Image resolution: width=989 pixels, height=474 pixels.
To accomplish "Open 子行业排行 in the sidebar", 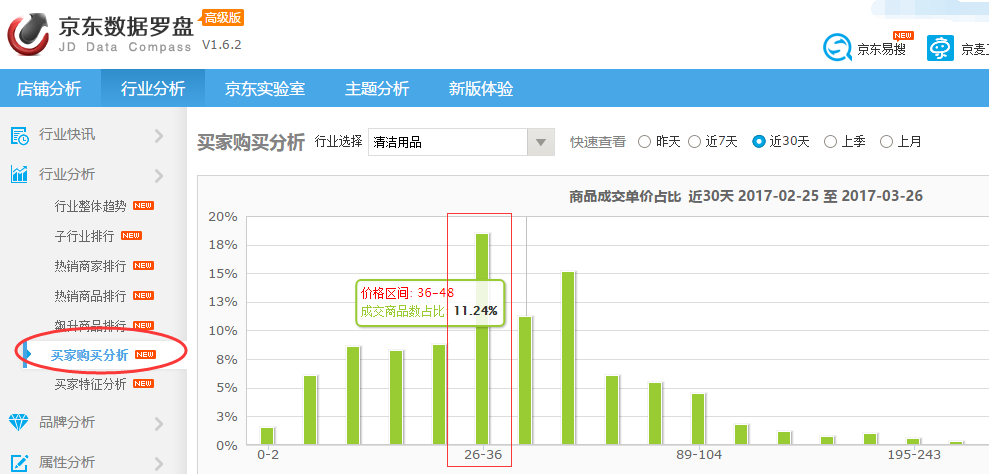I will (84, 236).
